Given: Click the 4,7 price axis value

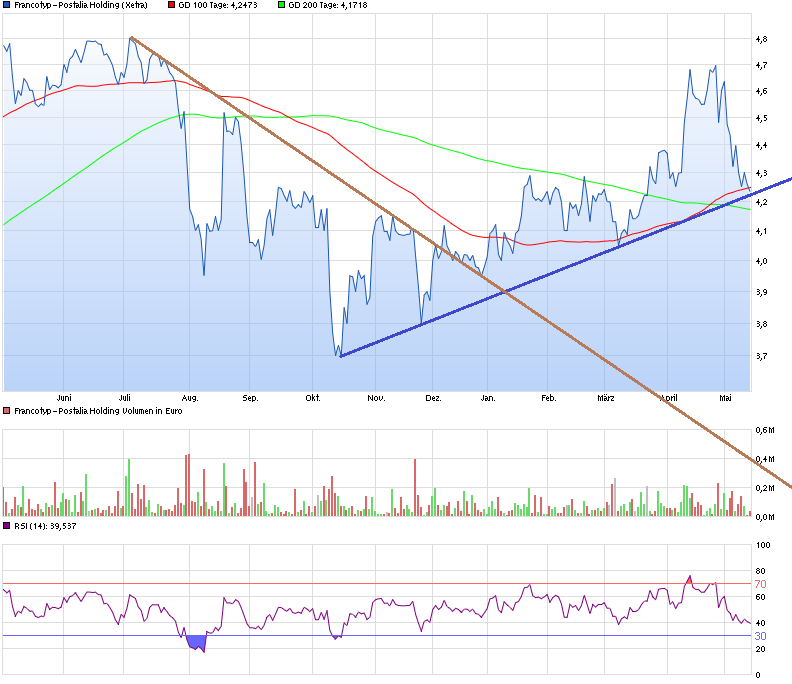Looking at the screenshot, I should [761, 65].
